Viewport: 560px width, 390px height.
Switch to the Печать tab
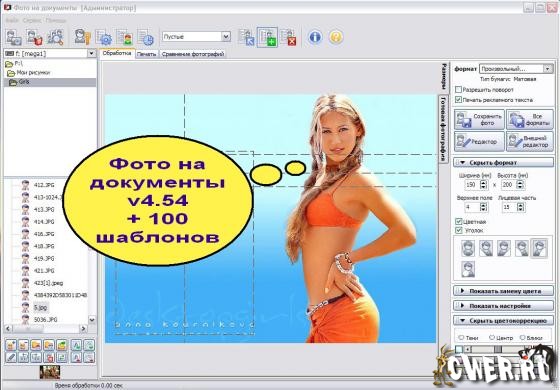click(146, 54)
